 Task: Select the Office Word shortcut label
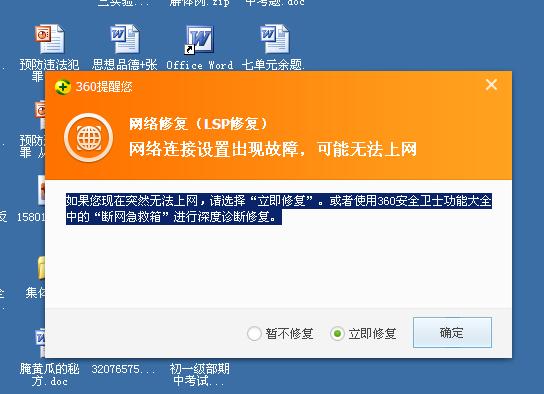[199, 65]
